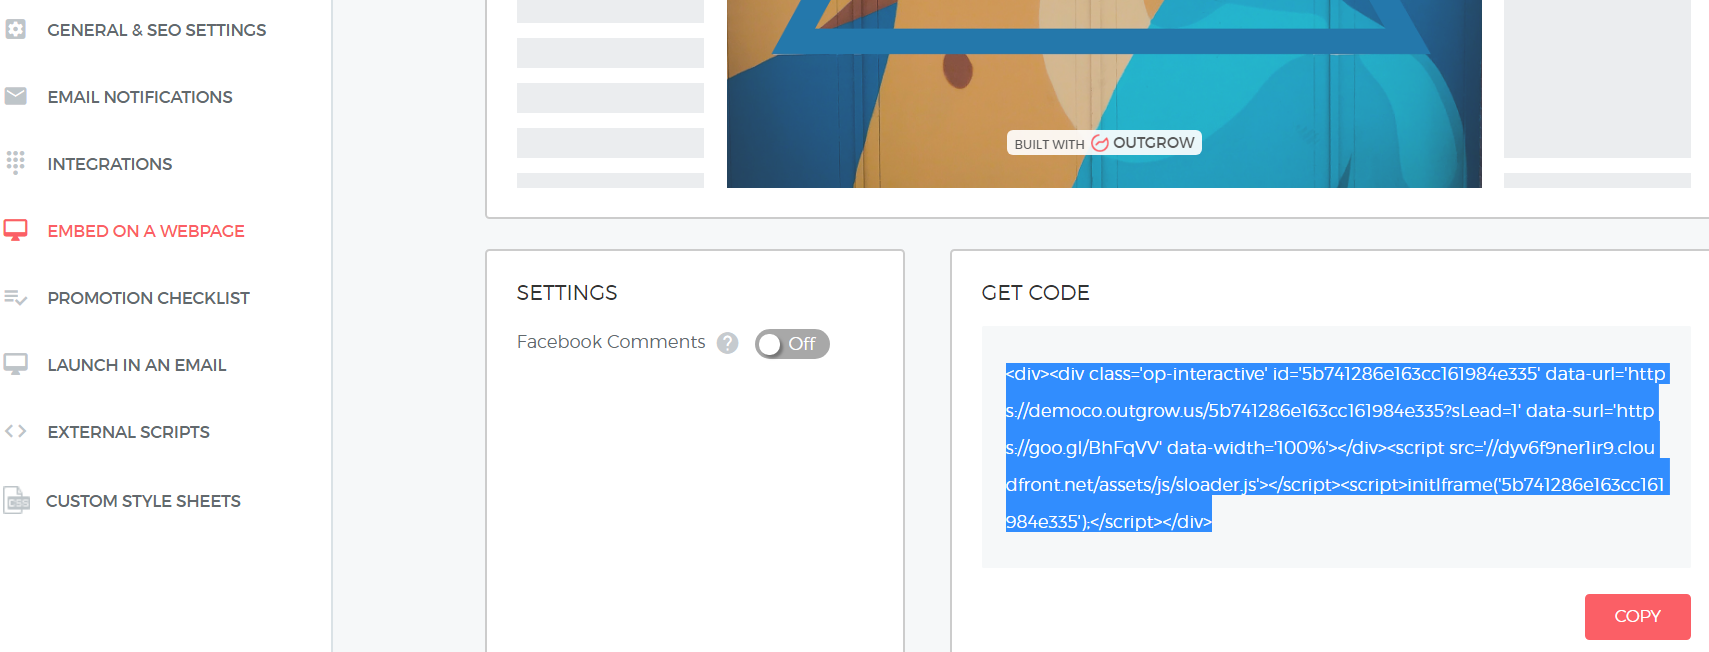
Task: Click the embed preview image
Action: [1104, 94]
